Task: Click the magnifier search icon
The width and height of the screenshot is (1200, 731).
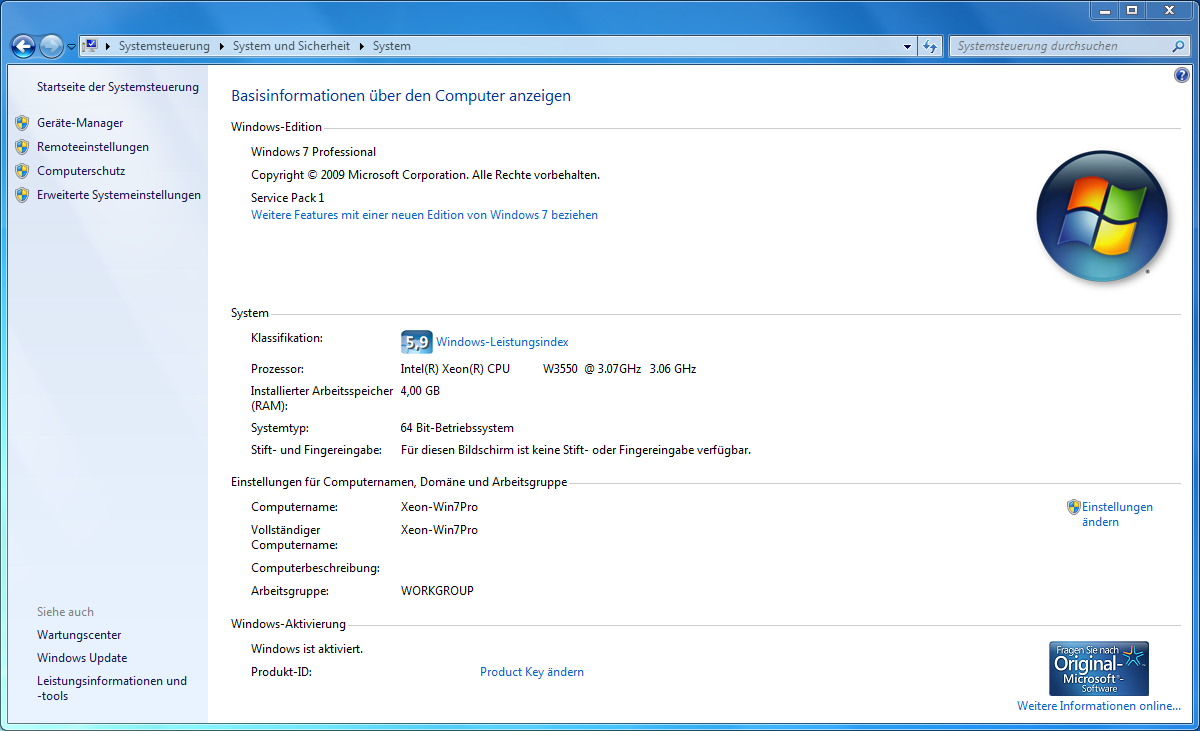Action: click(1178, 46)
